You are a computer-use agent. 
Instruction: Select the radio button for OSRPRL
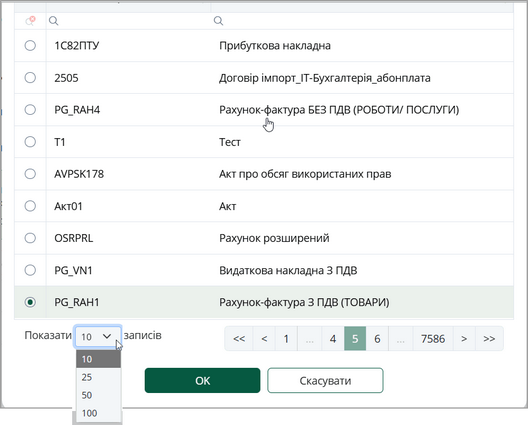30,238
